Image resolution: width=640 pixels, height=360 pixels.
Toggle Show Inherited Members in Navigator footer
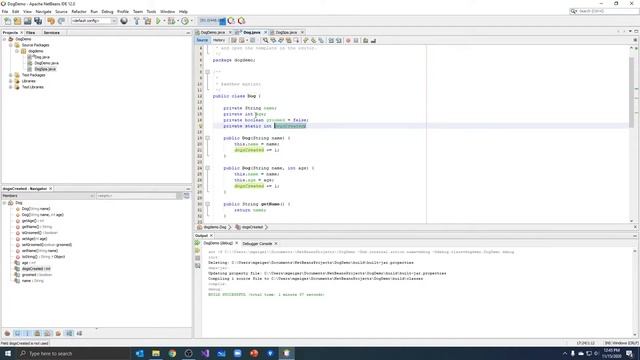pos(7,333)
